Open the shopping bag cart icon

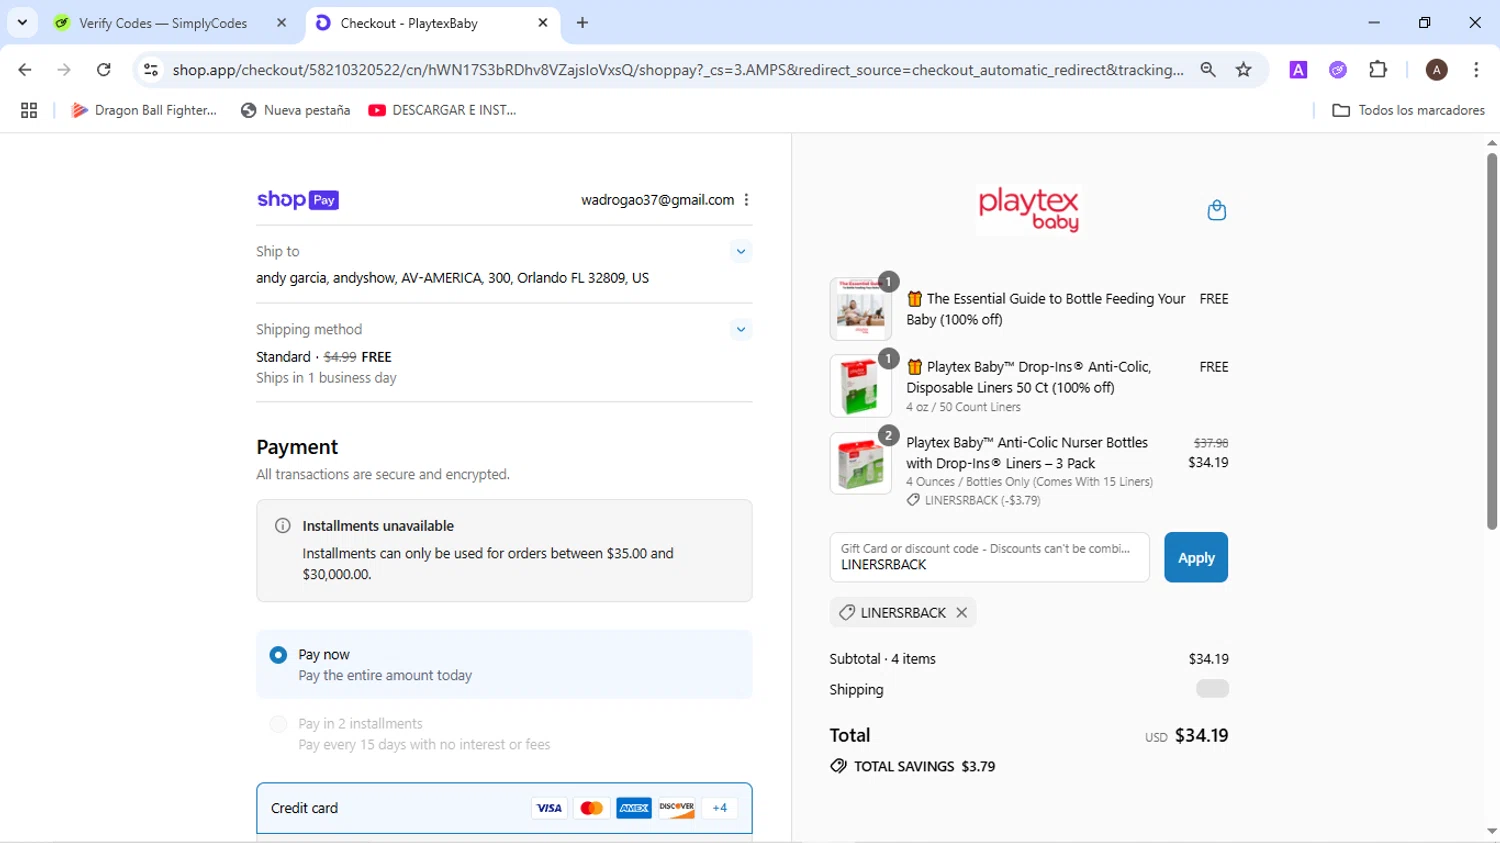[1216, 210]
